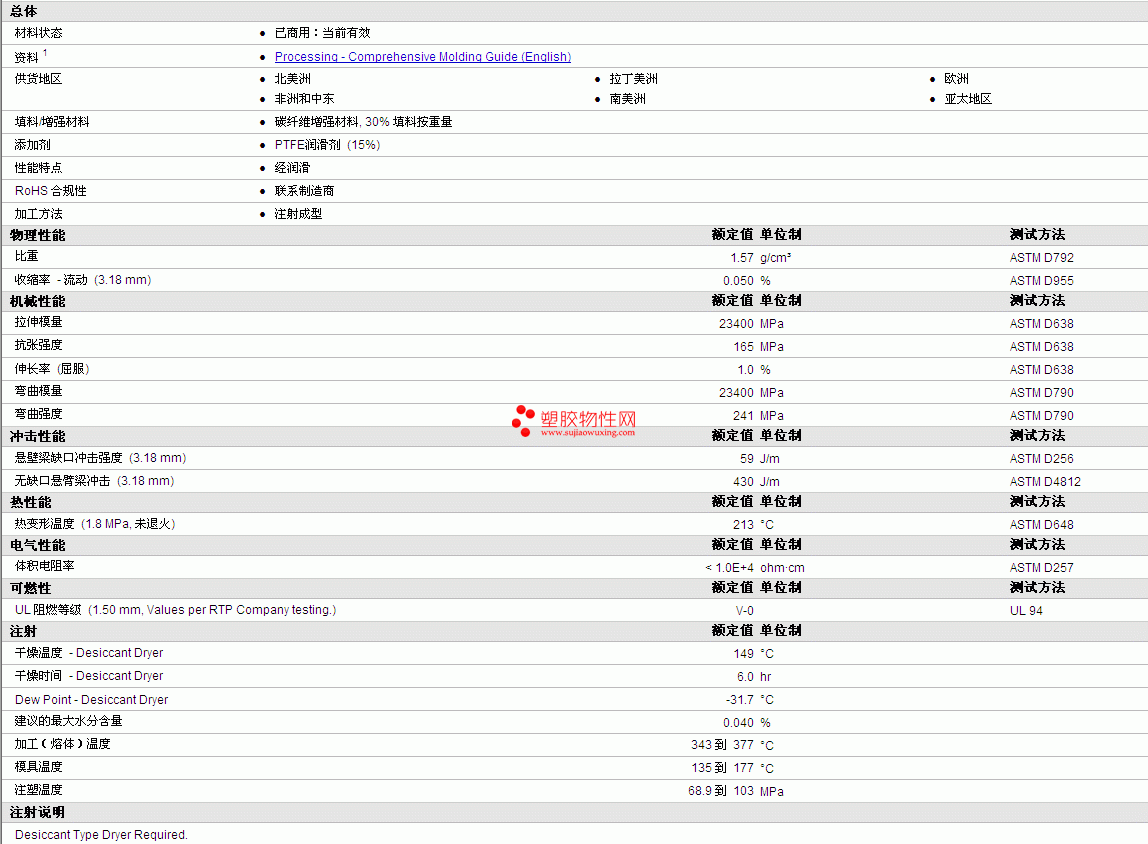Select the dew point value -31.7
The height and width of the screenshot is (844, 1148).
(x=739, y=700)
